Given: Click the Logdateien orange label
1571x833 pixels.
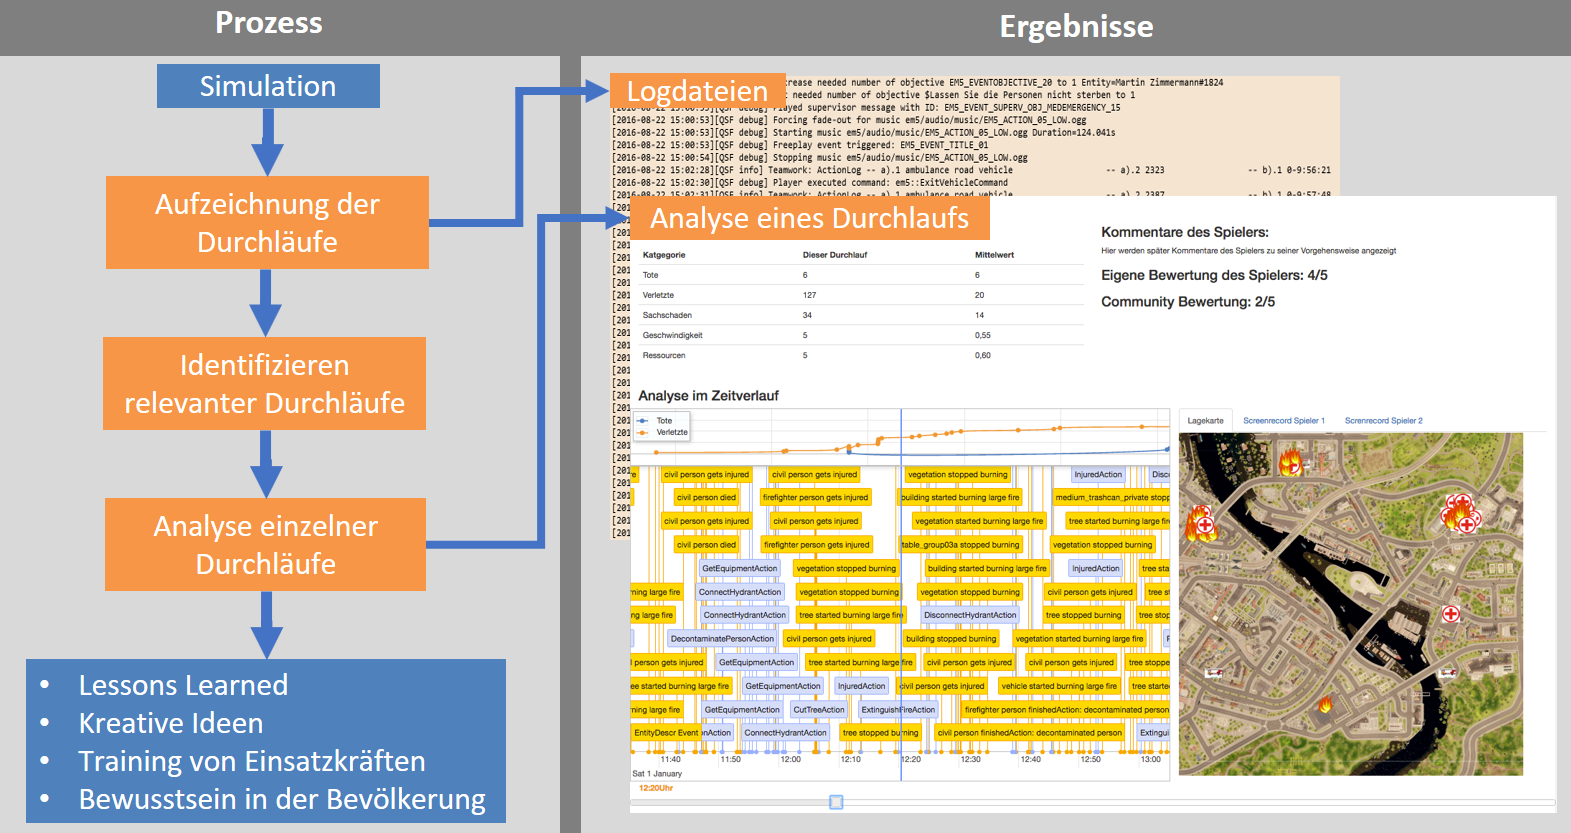Looking at the screenshot, I should (x=697, y=91).
